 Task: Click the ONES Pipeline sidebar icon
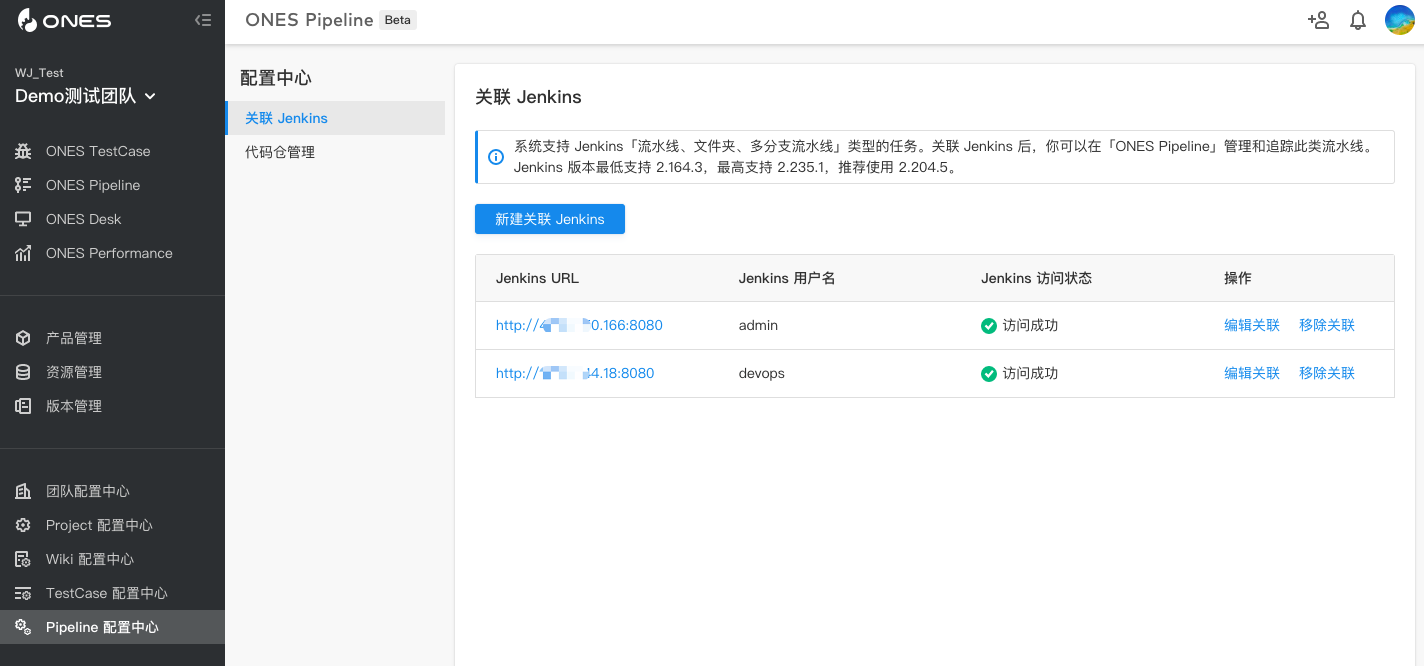pos(23,185)
